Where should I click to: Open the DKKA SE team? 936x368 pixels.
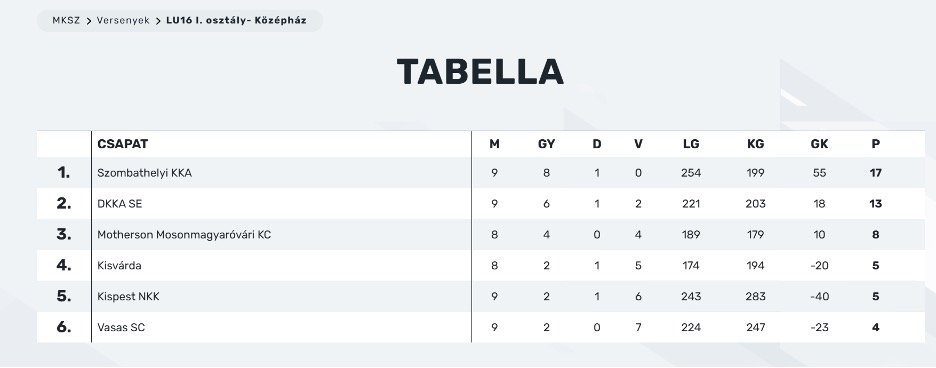[x=119, y=204]
